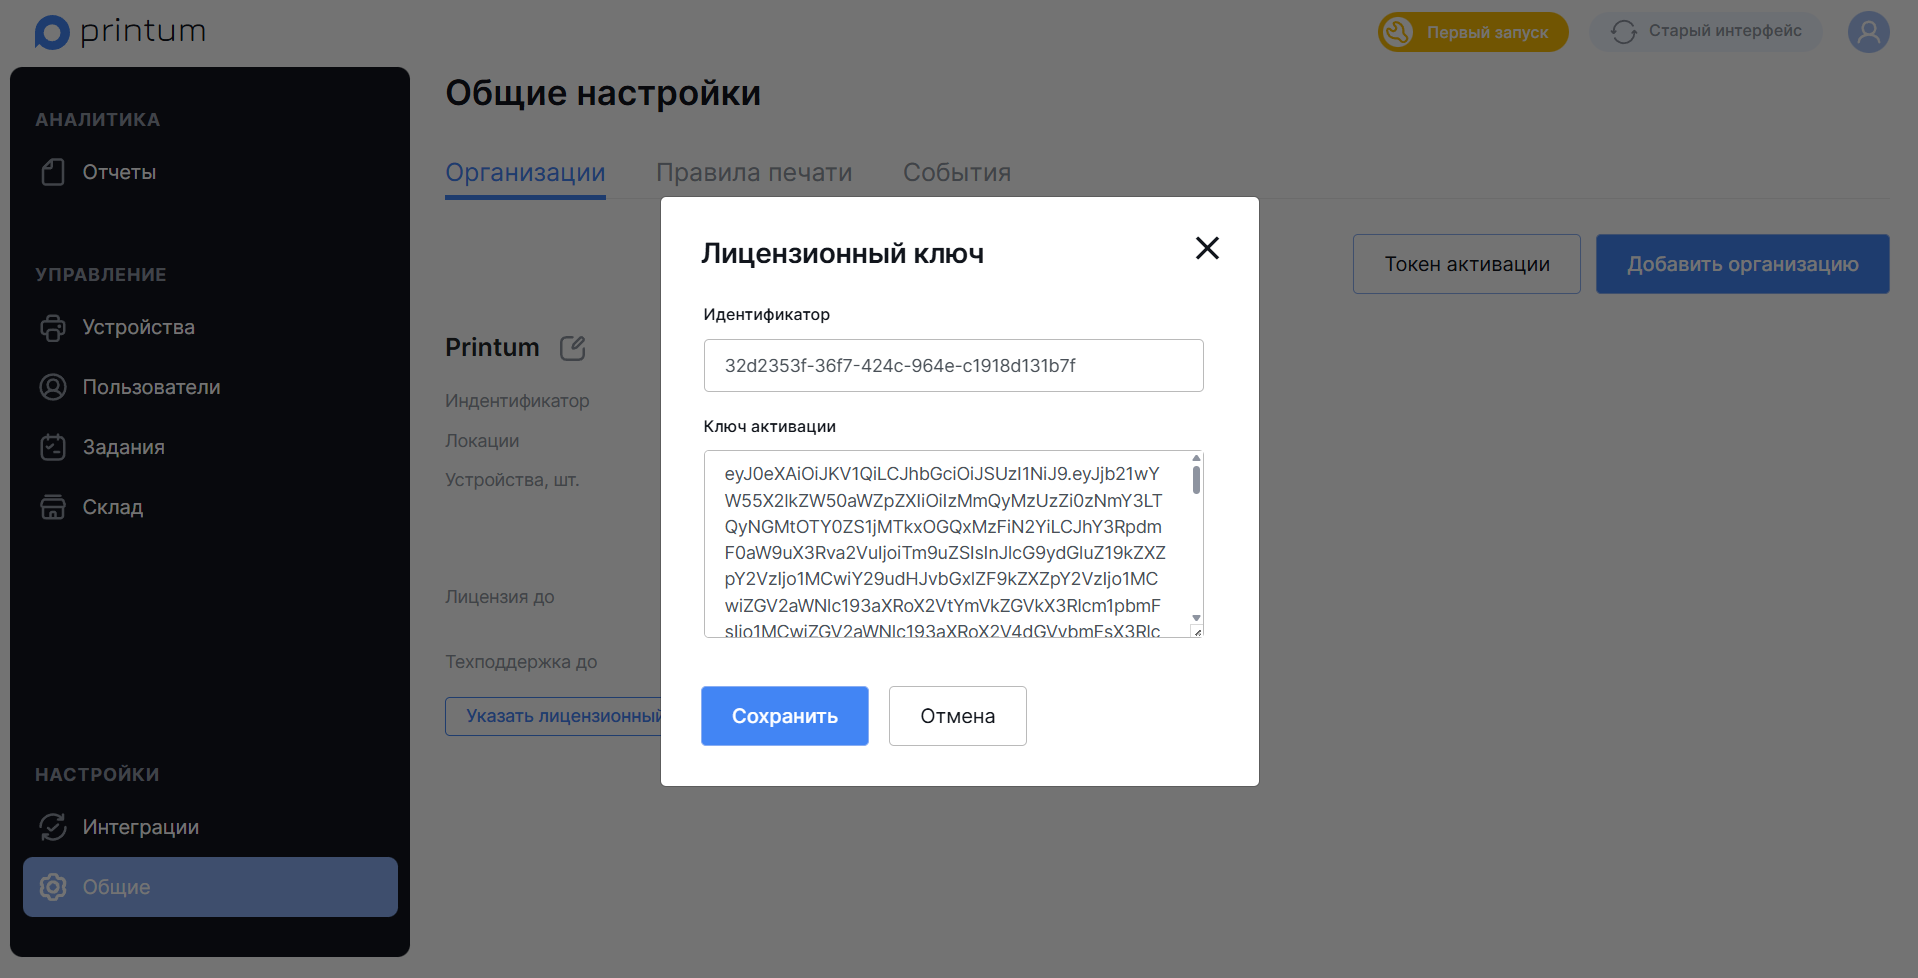This screenshot has width=1918, height=978.
Task: Click the printum wordmark text
Action: click(143, 32)
